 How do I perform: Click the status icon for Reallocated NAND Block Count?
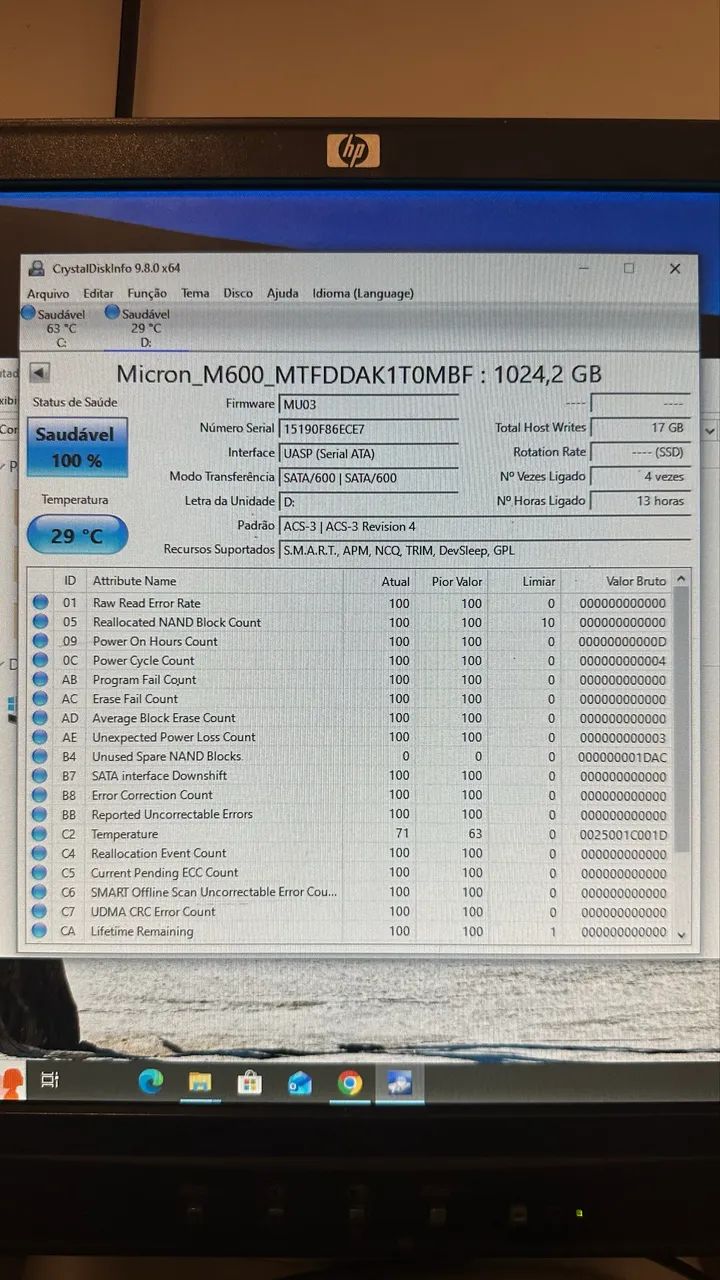point(40,622)
